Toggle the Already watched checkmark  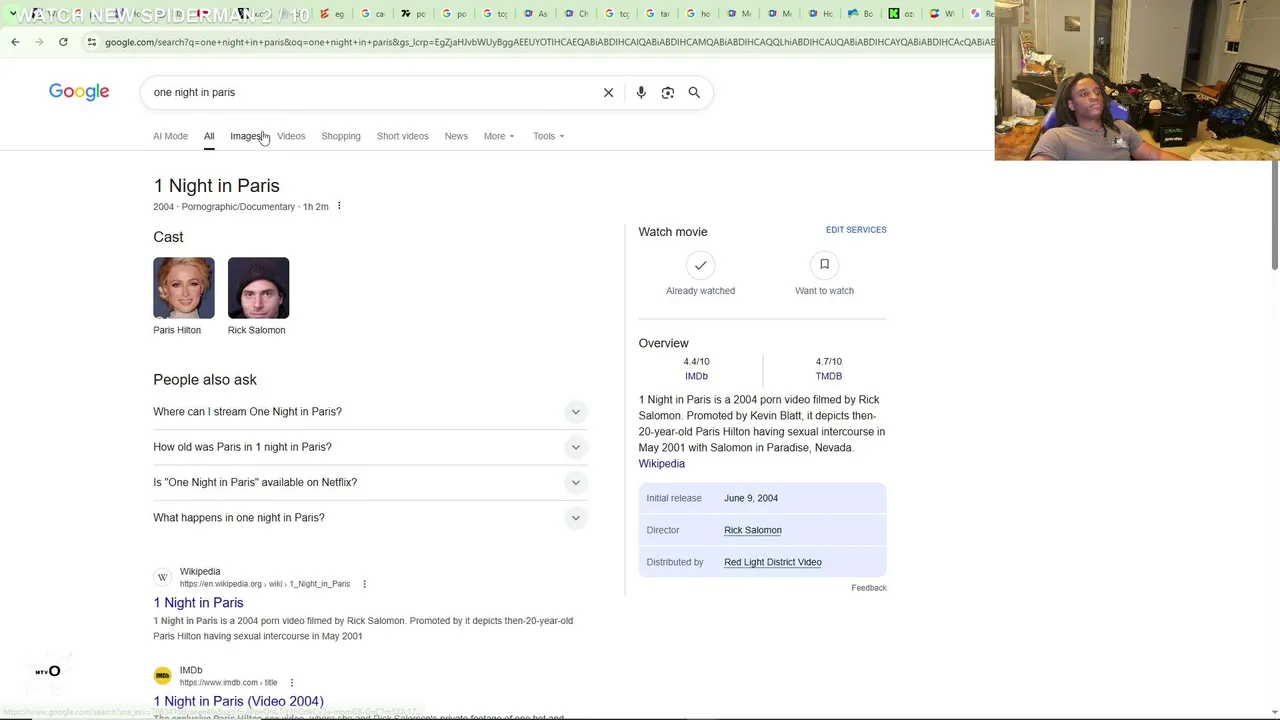coord(700,265)
